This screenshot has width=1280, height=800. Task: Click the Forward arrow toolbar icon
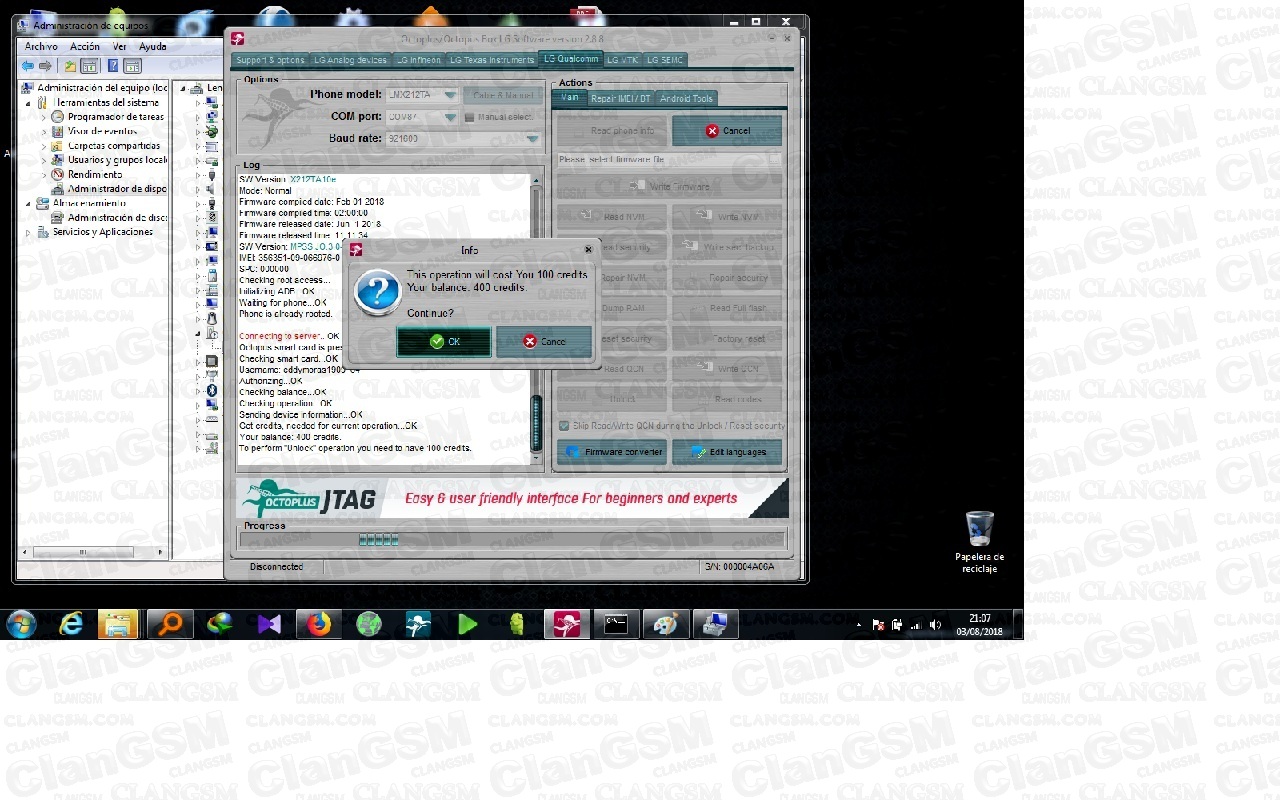(45, 66)
